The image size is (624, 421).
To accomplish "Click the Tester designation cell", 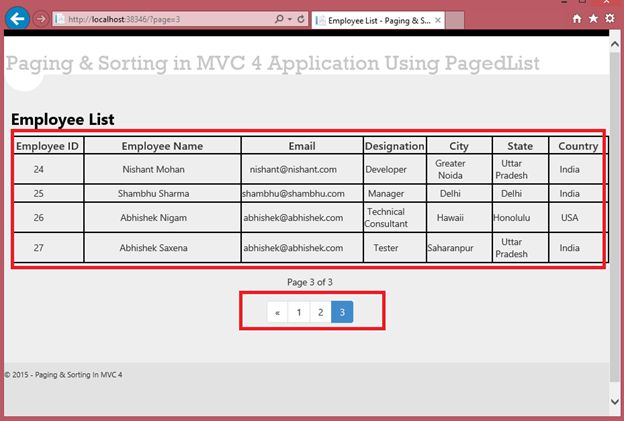I will (386, 248).
